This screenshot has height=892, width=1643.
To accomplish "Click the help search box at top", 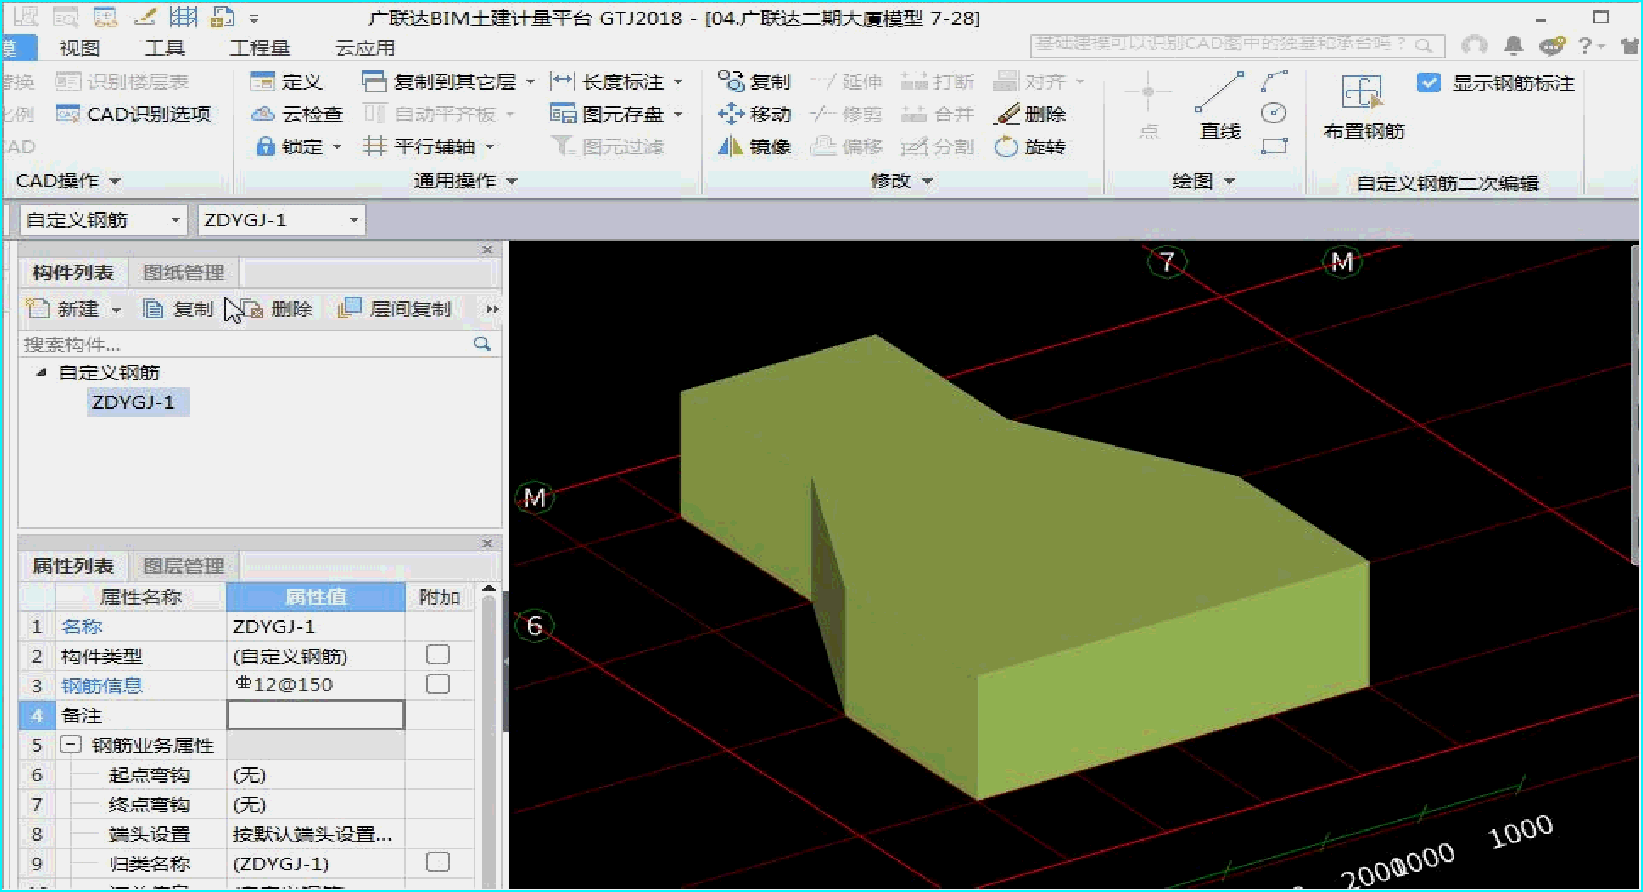I will (x=1237, y=45).
